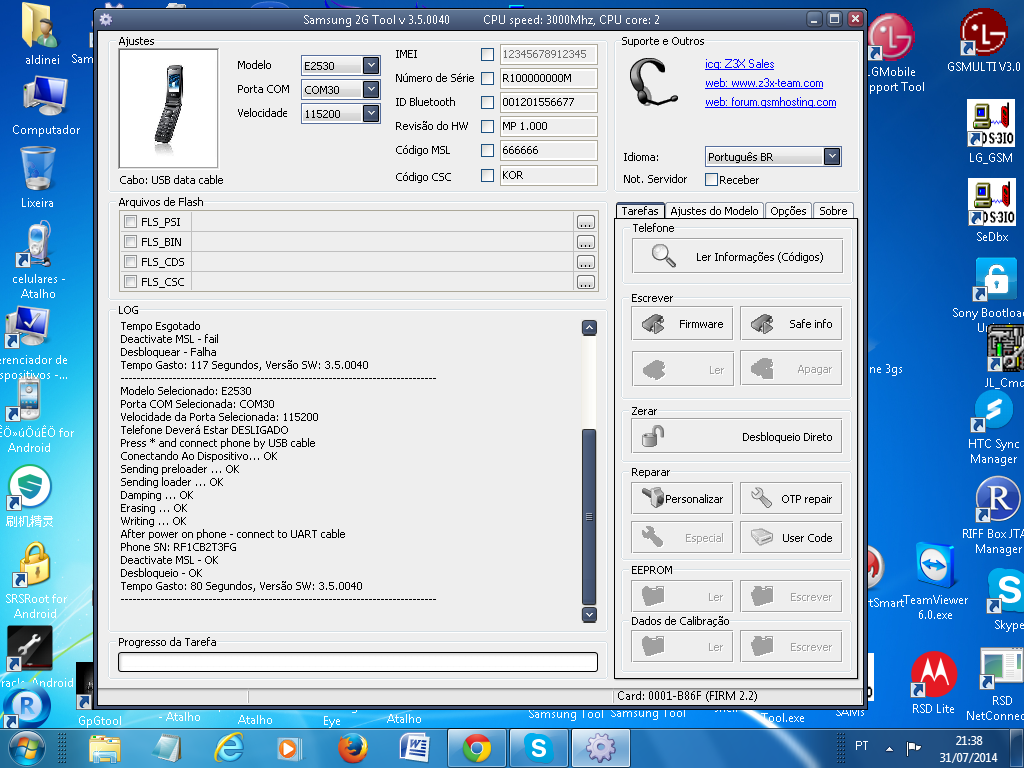This screenshot has height=768, width=1024.
Task: Open Internet Explorer from the taskbar
Action: click(x=229, y=748)
